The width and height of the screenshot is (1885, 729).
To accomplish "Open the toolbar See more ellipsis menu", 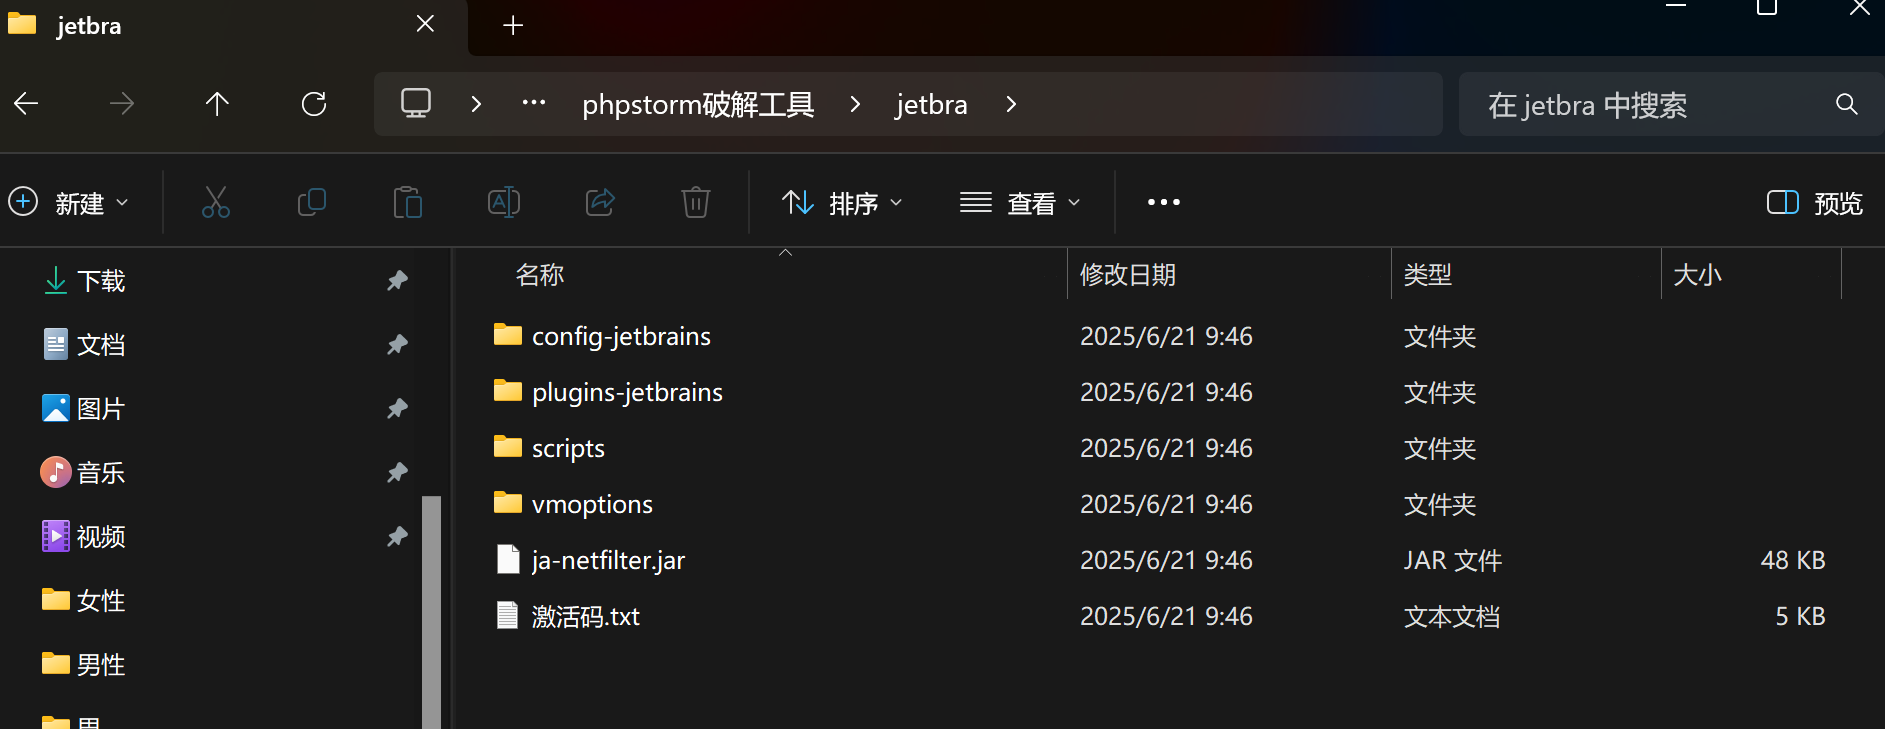I will [x=1164, y=202].
